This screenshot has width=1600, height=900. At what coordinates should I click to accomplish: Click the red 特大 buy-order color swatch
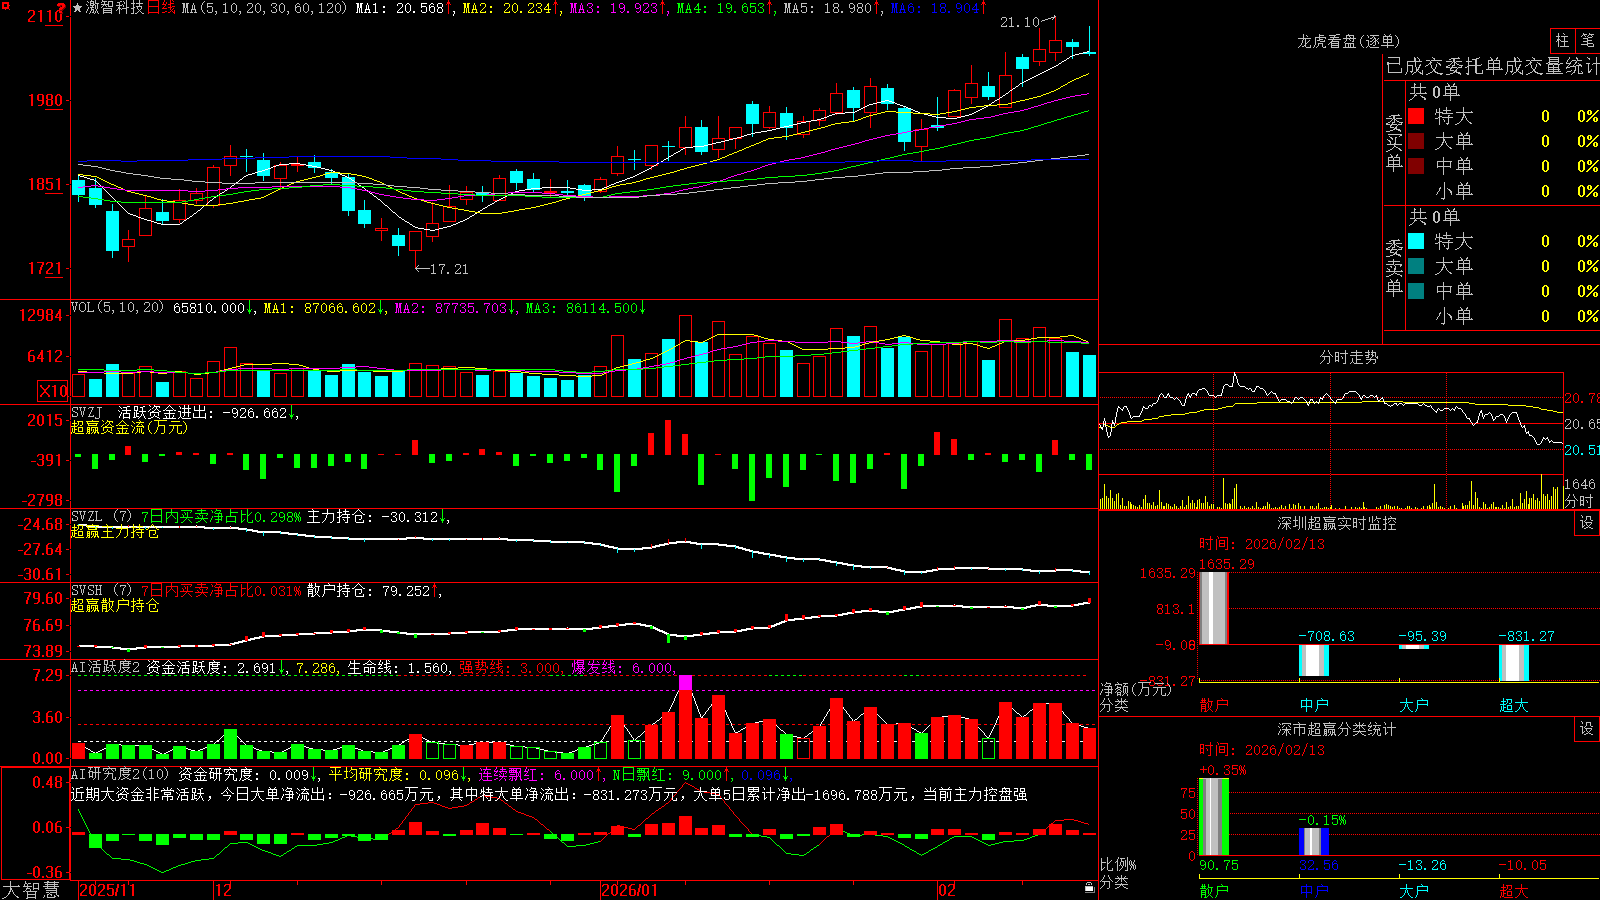coord(1416,116)
